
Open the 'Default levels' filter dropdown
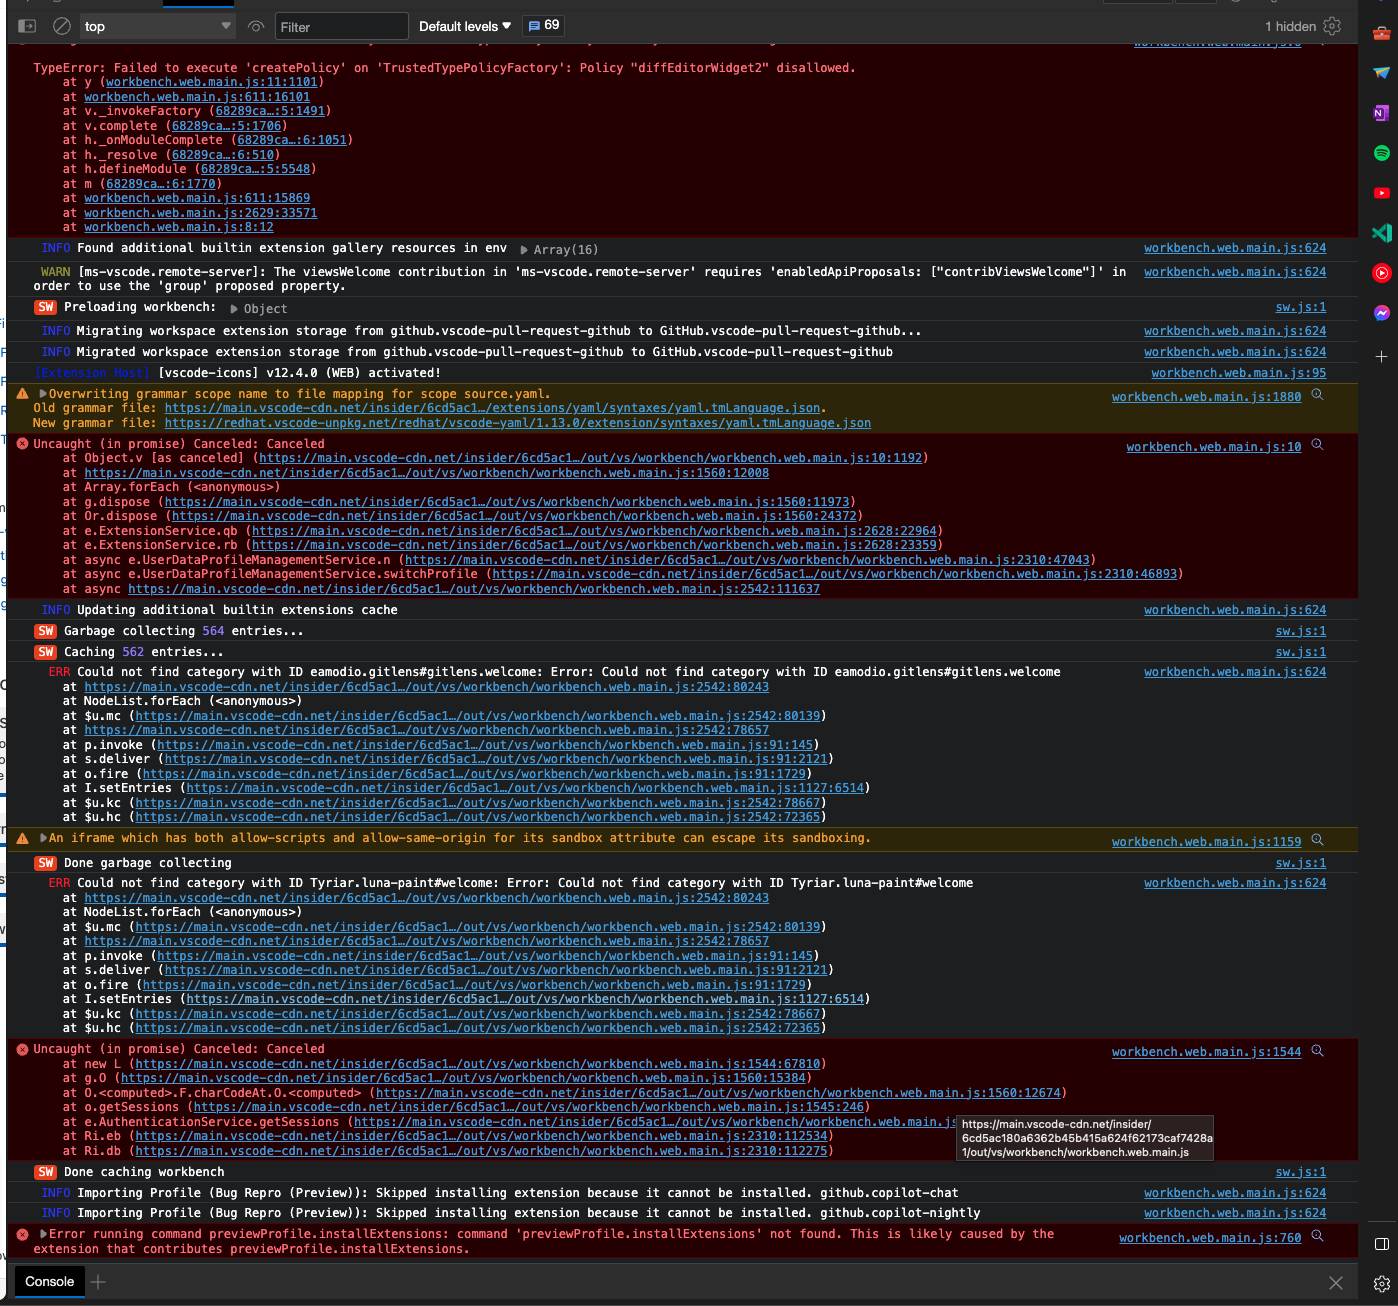463,26
